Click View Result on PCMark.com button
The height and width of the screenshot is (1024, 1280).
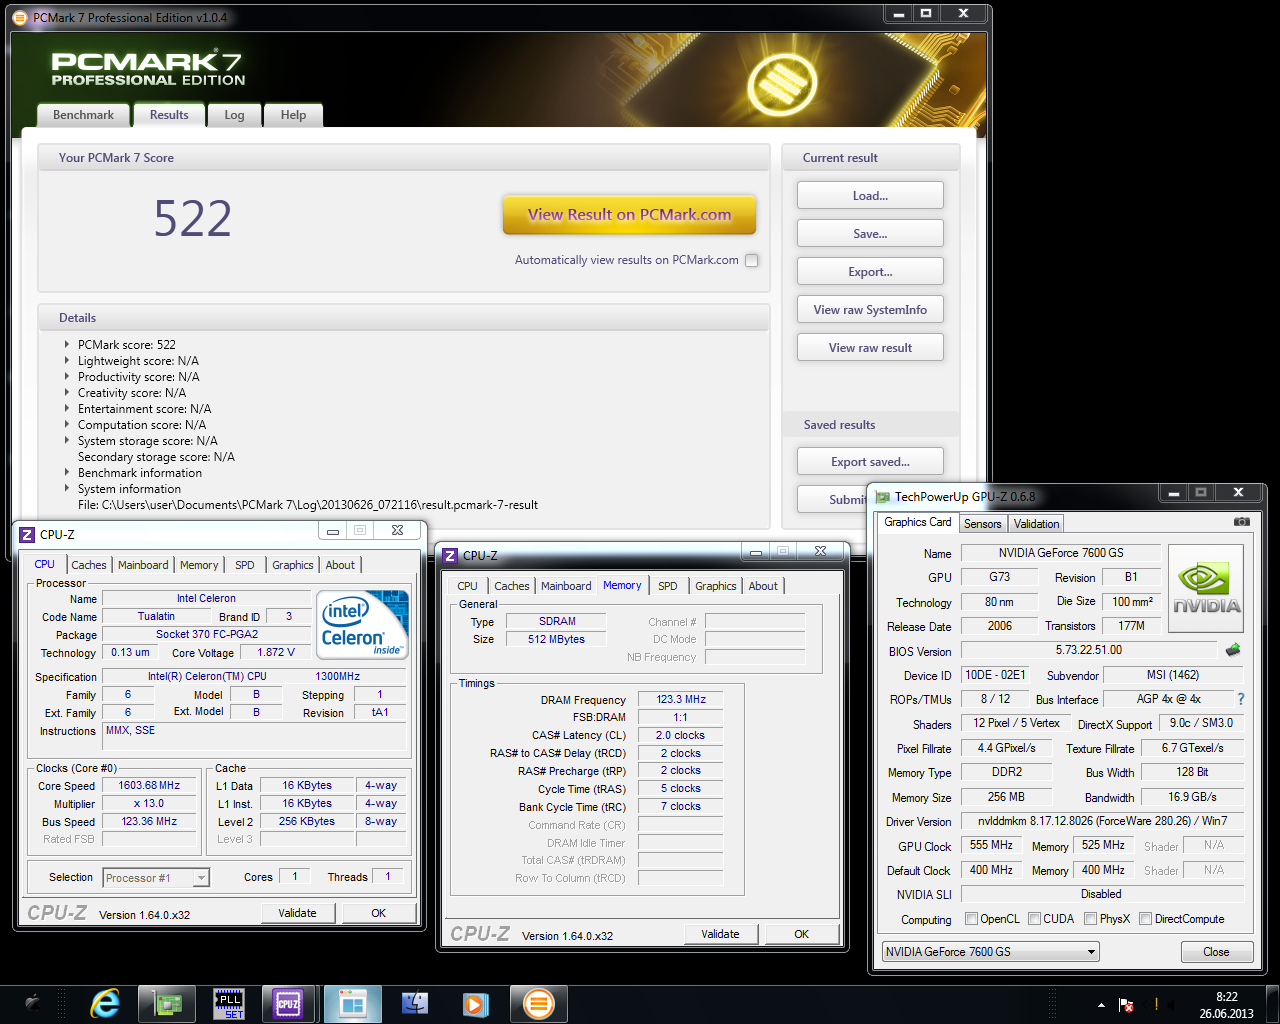(x=629, y=214)
